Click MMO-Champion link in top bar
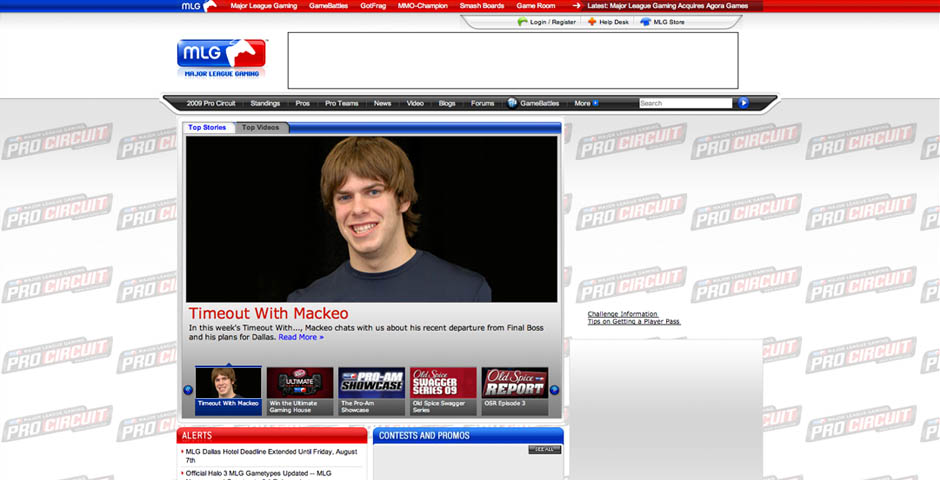This screenshot has height=480, width=940. [423, 6]
